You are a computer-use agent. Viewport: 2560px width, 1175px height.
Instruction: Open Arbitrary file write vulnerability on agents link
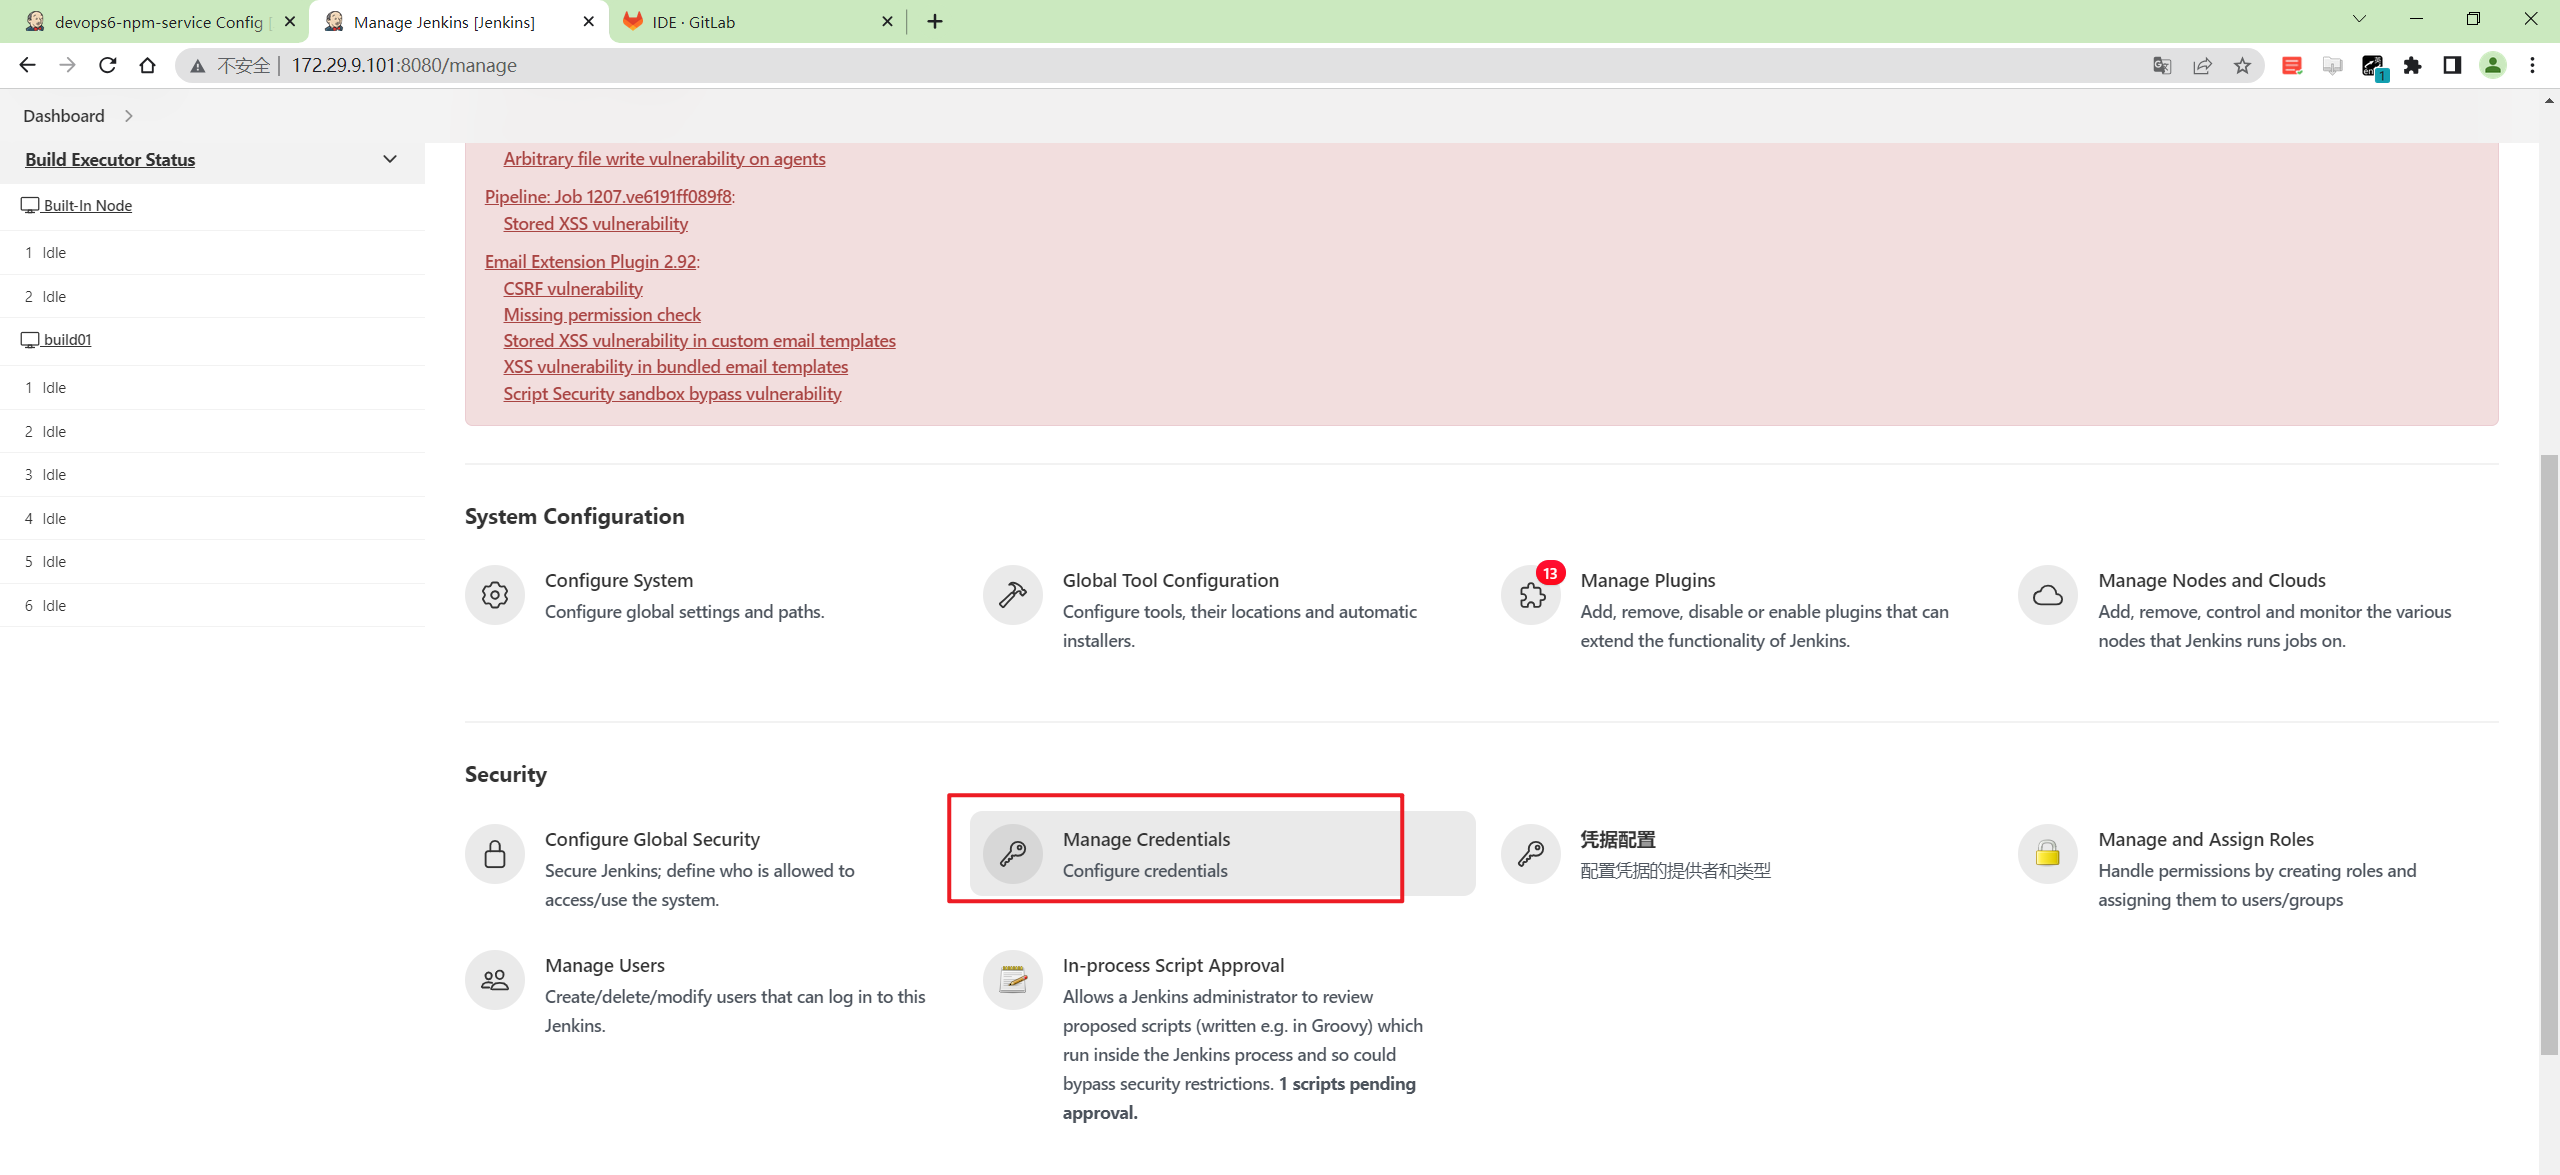click(664, 158)
